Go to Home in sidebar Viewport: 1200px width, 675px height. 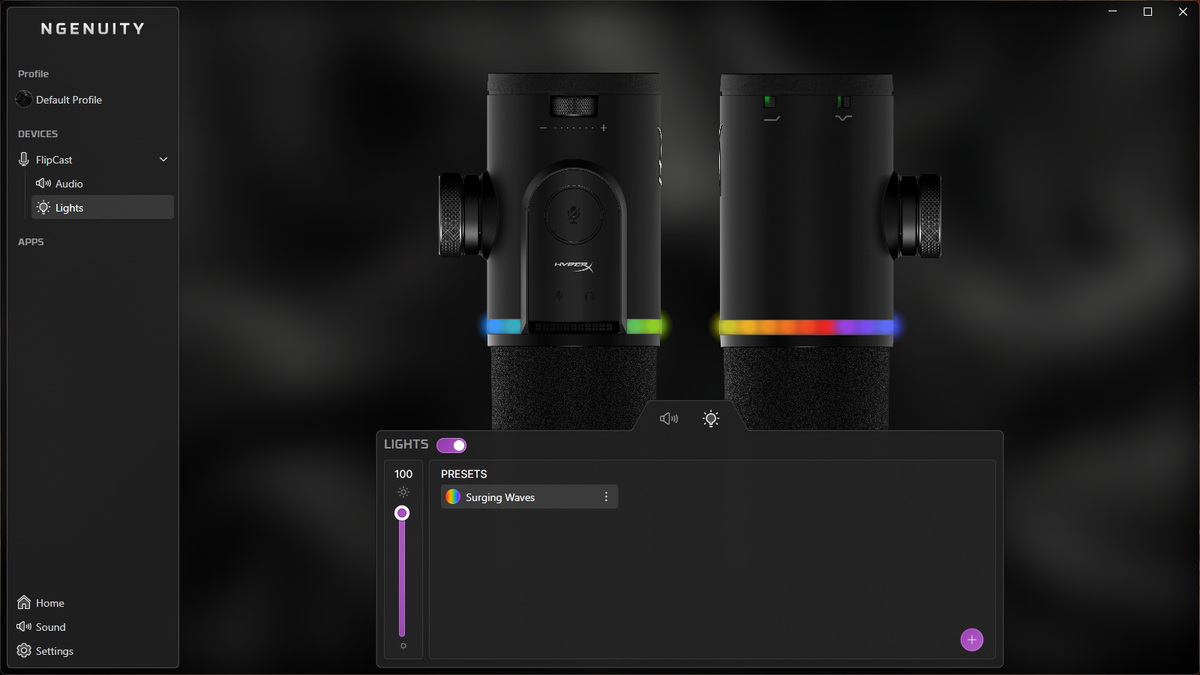[41, 603]
